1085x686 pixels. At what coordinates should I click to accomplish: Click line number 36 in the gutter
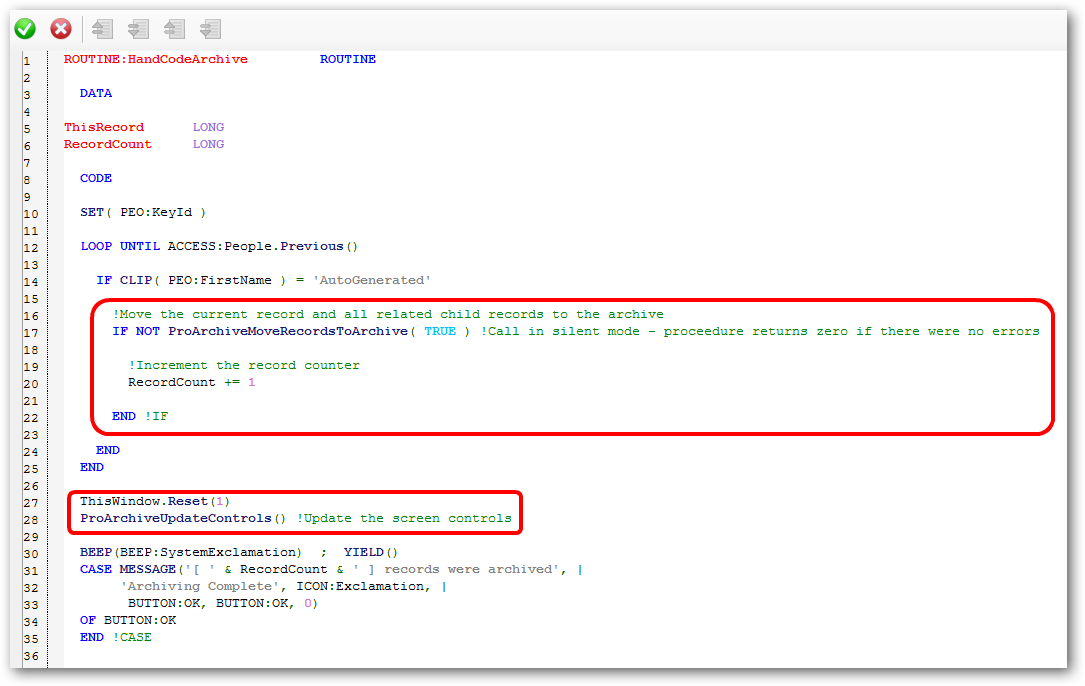30,655
